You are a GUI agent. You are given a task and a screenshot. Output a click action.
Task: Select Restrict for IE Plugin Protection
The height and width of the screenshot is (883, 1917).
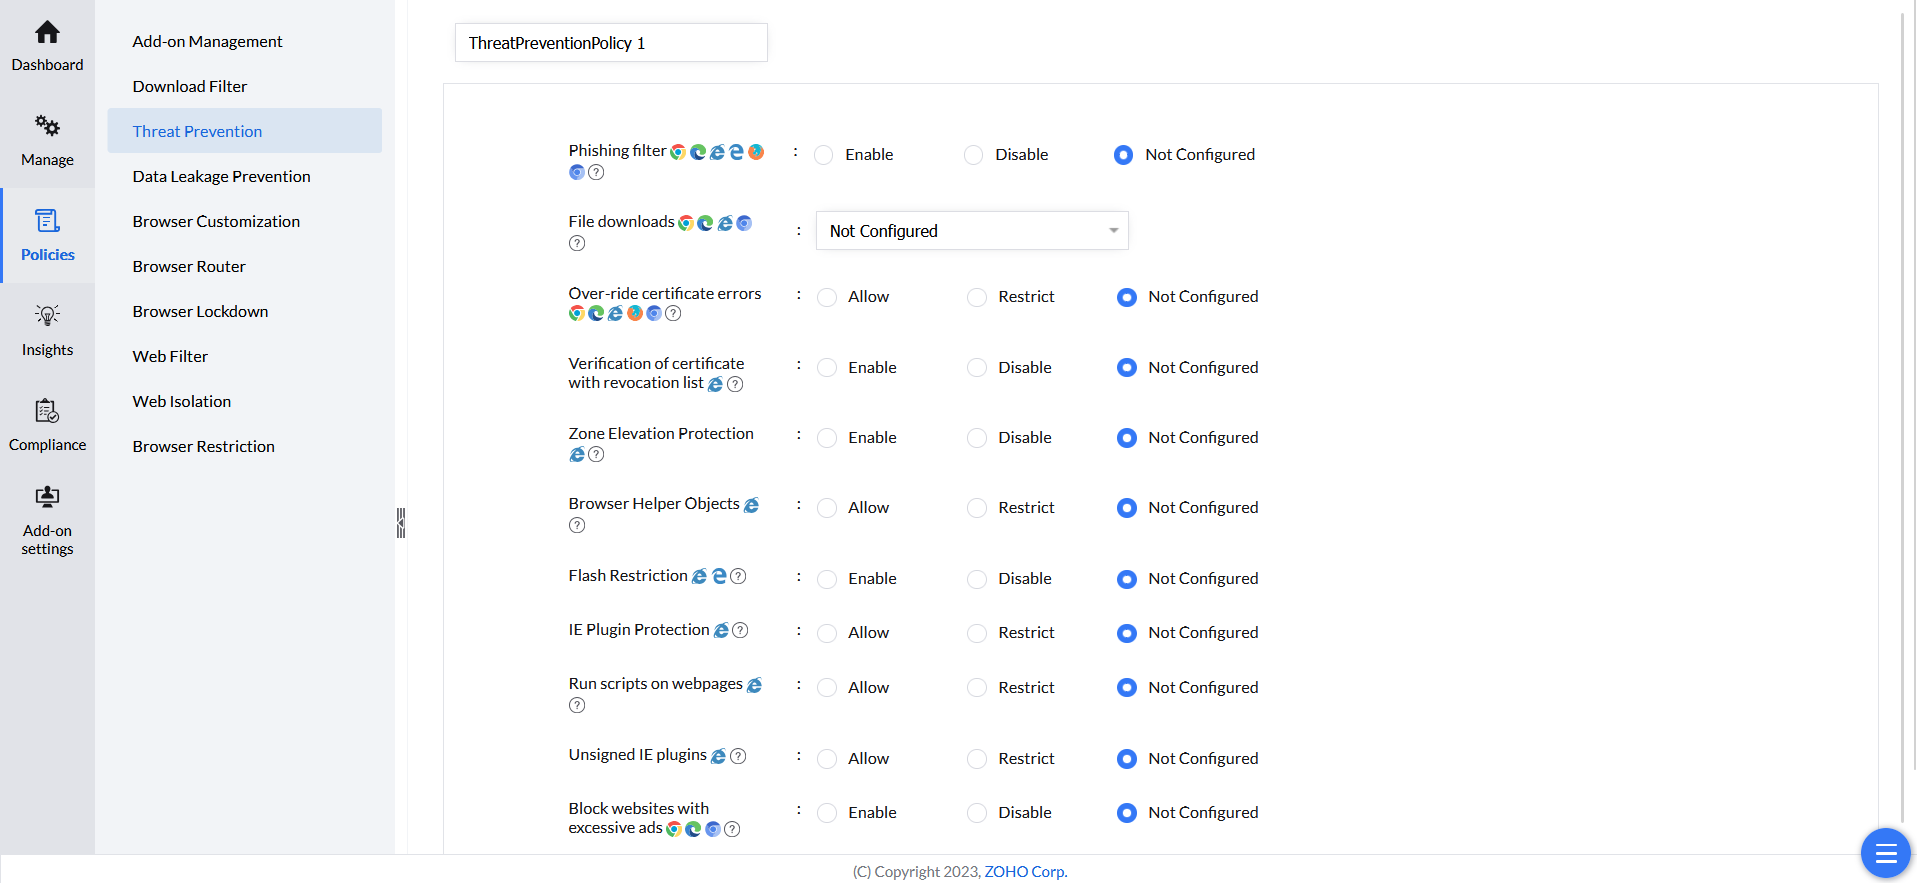977,633
